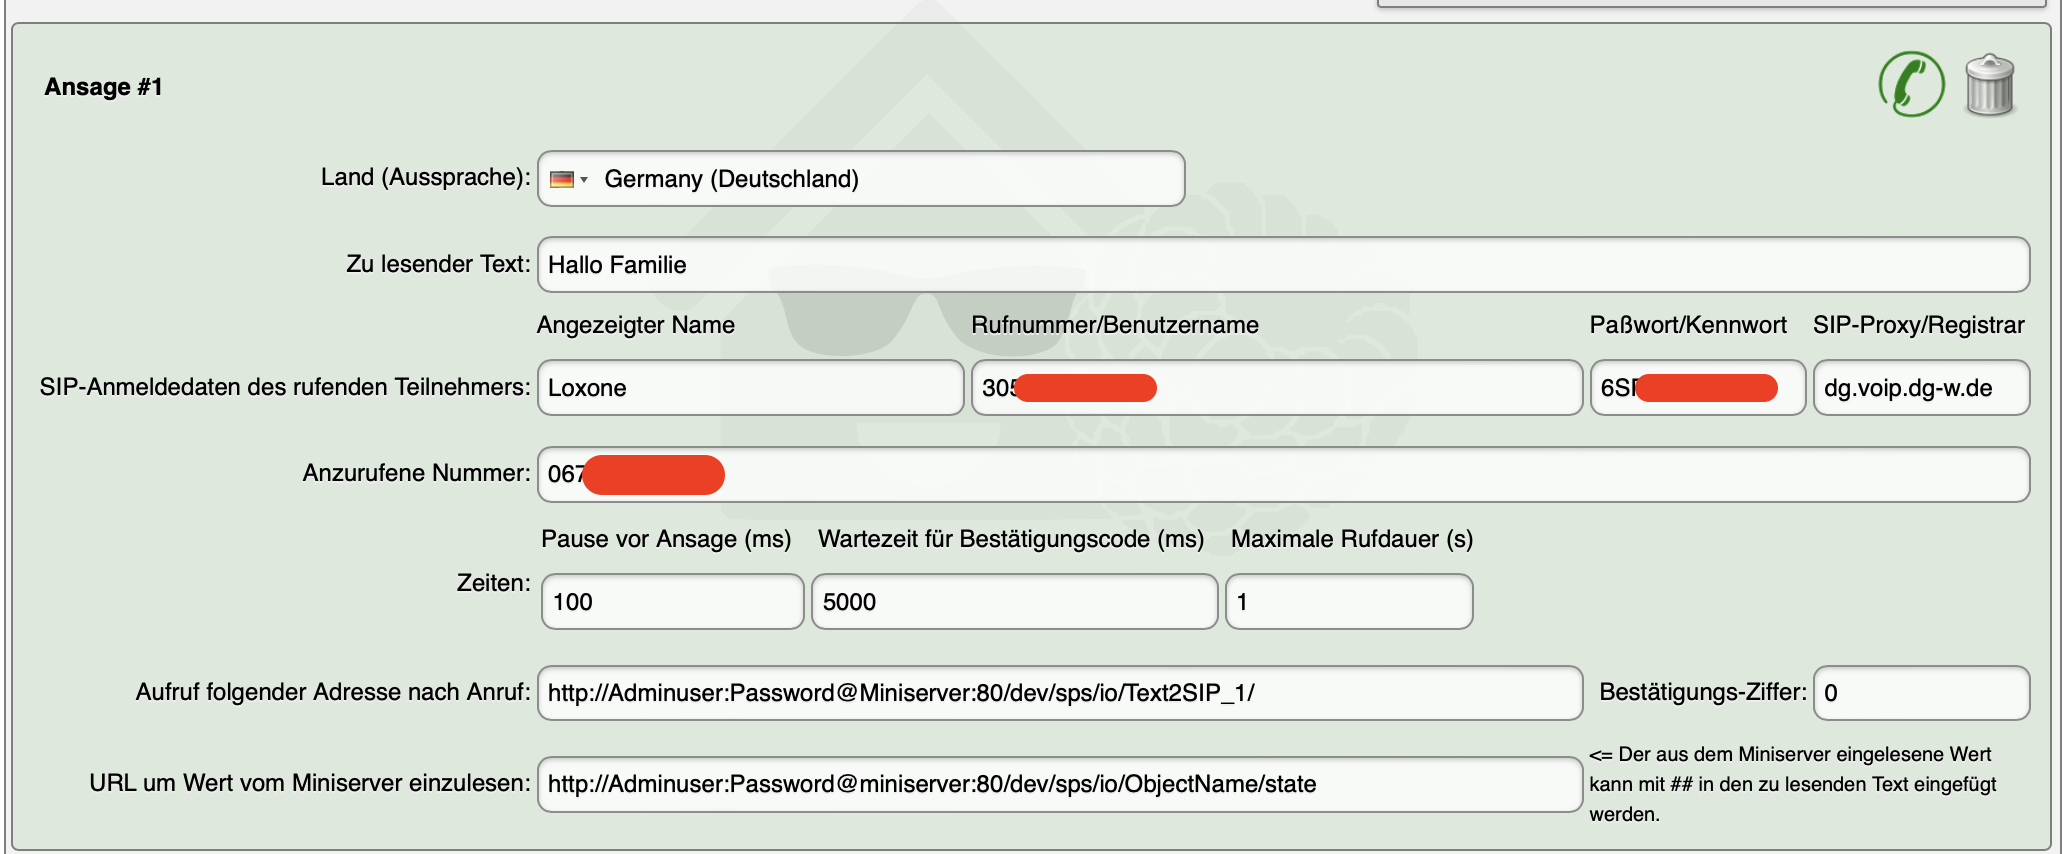
Task: Click the 'Land (Aussprache):' label
Action: 425,177
